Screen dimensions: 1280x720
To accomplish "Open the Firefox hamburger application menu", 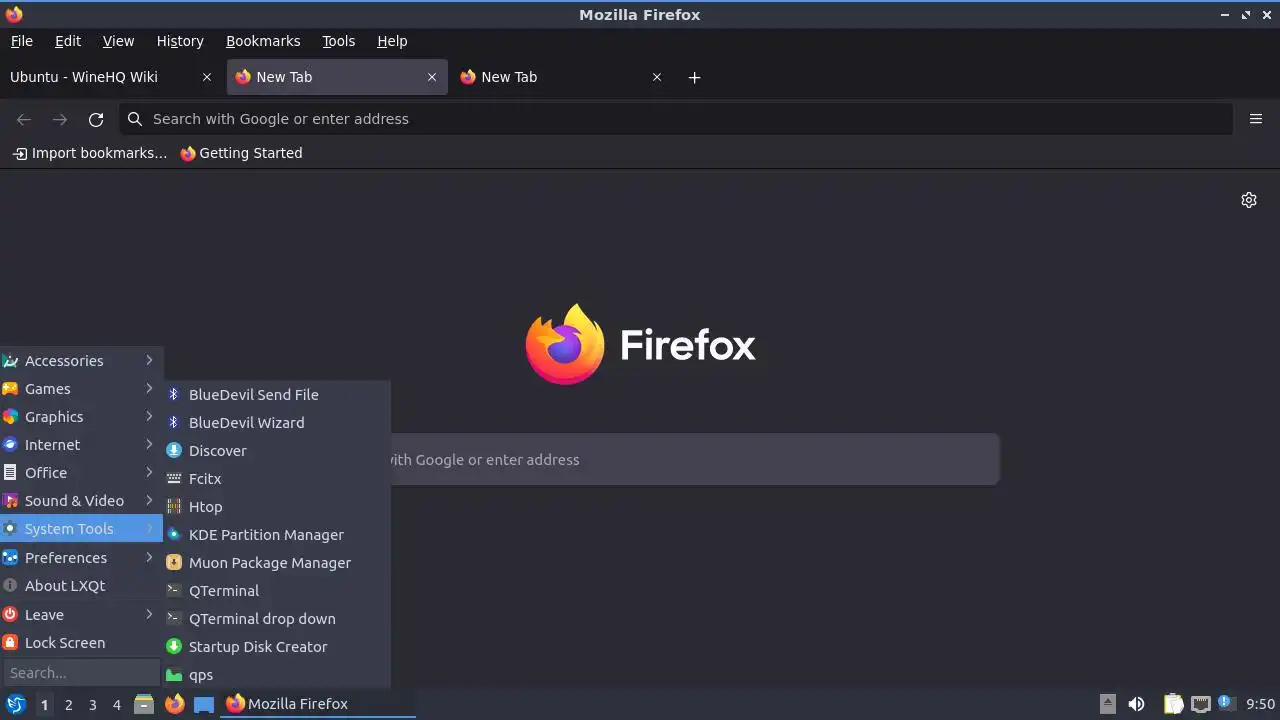I will point(1256,119).
